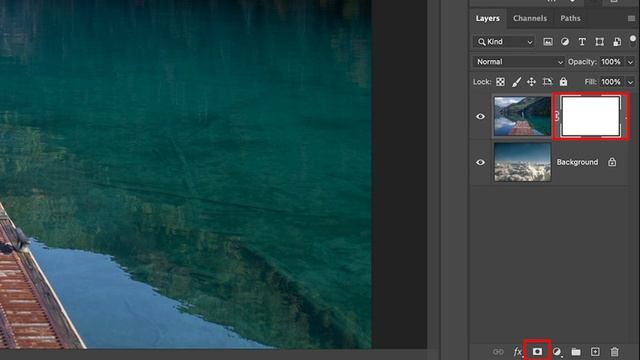Open the Normal blend mode dropdown
This screenshot has height=360, width=640.
tap(519, 62)
